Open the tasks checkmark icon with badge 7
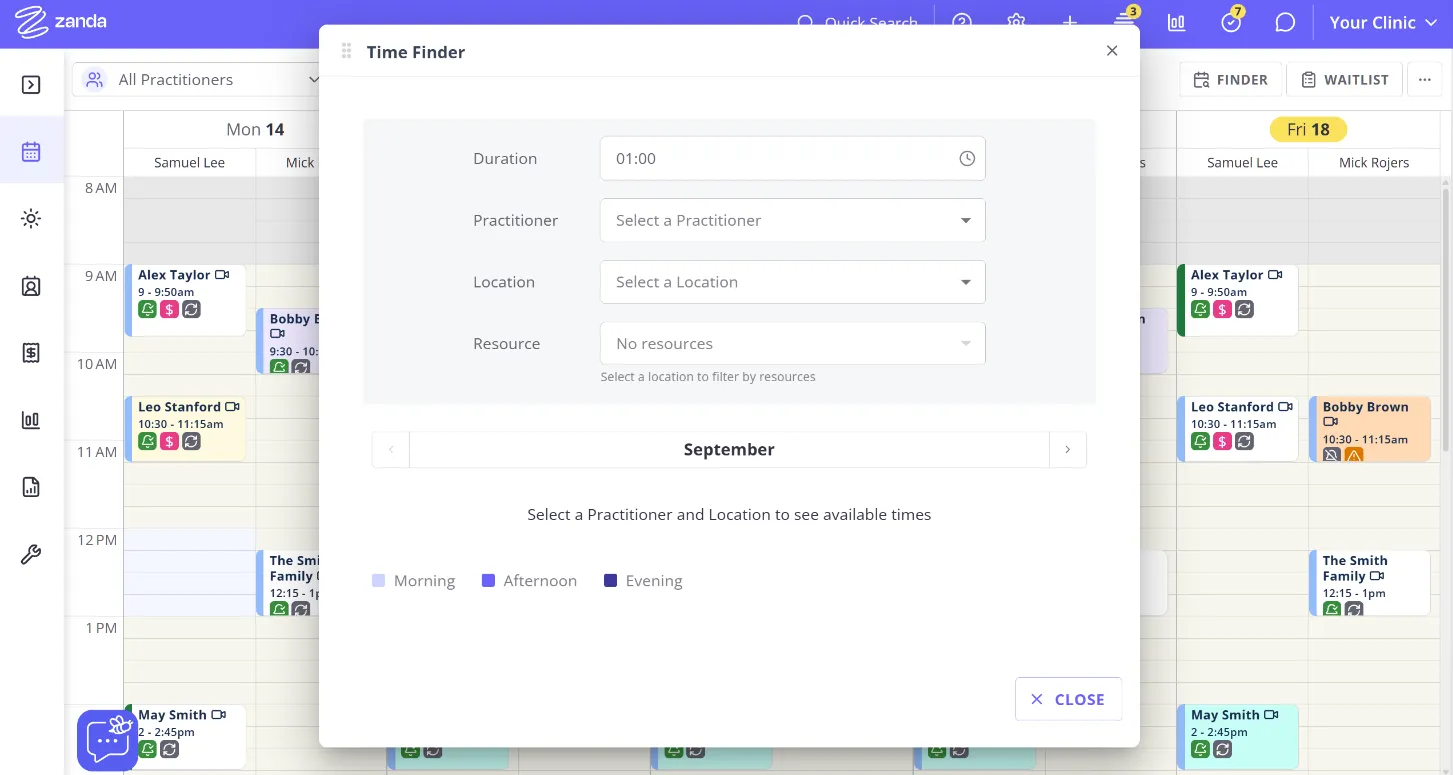 pos(1231,20)
